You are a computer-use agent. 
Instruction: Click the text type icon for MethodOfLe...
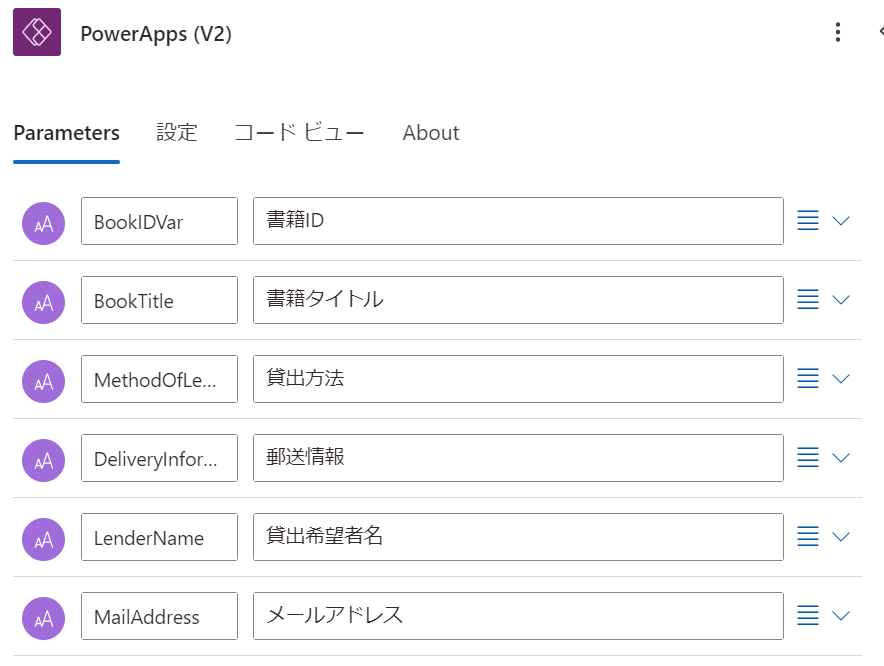[x=43, y=381]
